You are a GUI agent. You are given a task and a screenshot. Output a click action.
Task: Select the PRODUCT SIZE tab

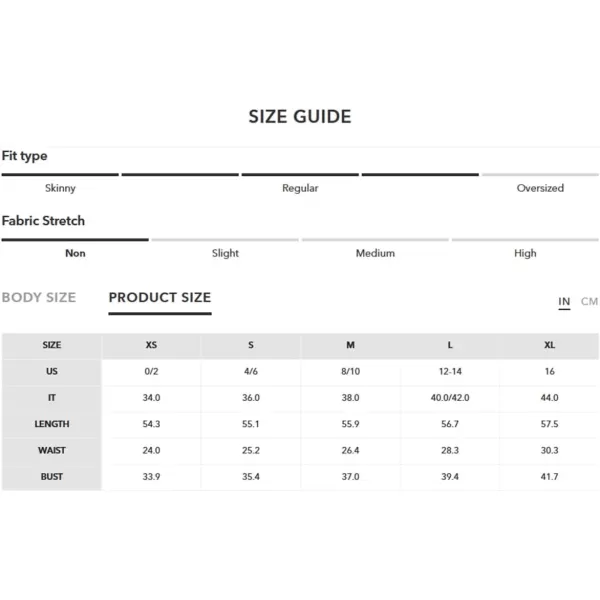pos(160,297)
